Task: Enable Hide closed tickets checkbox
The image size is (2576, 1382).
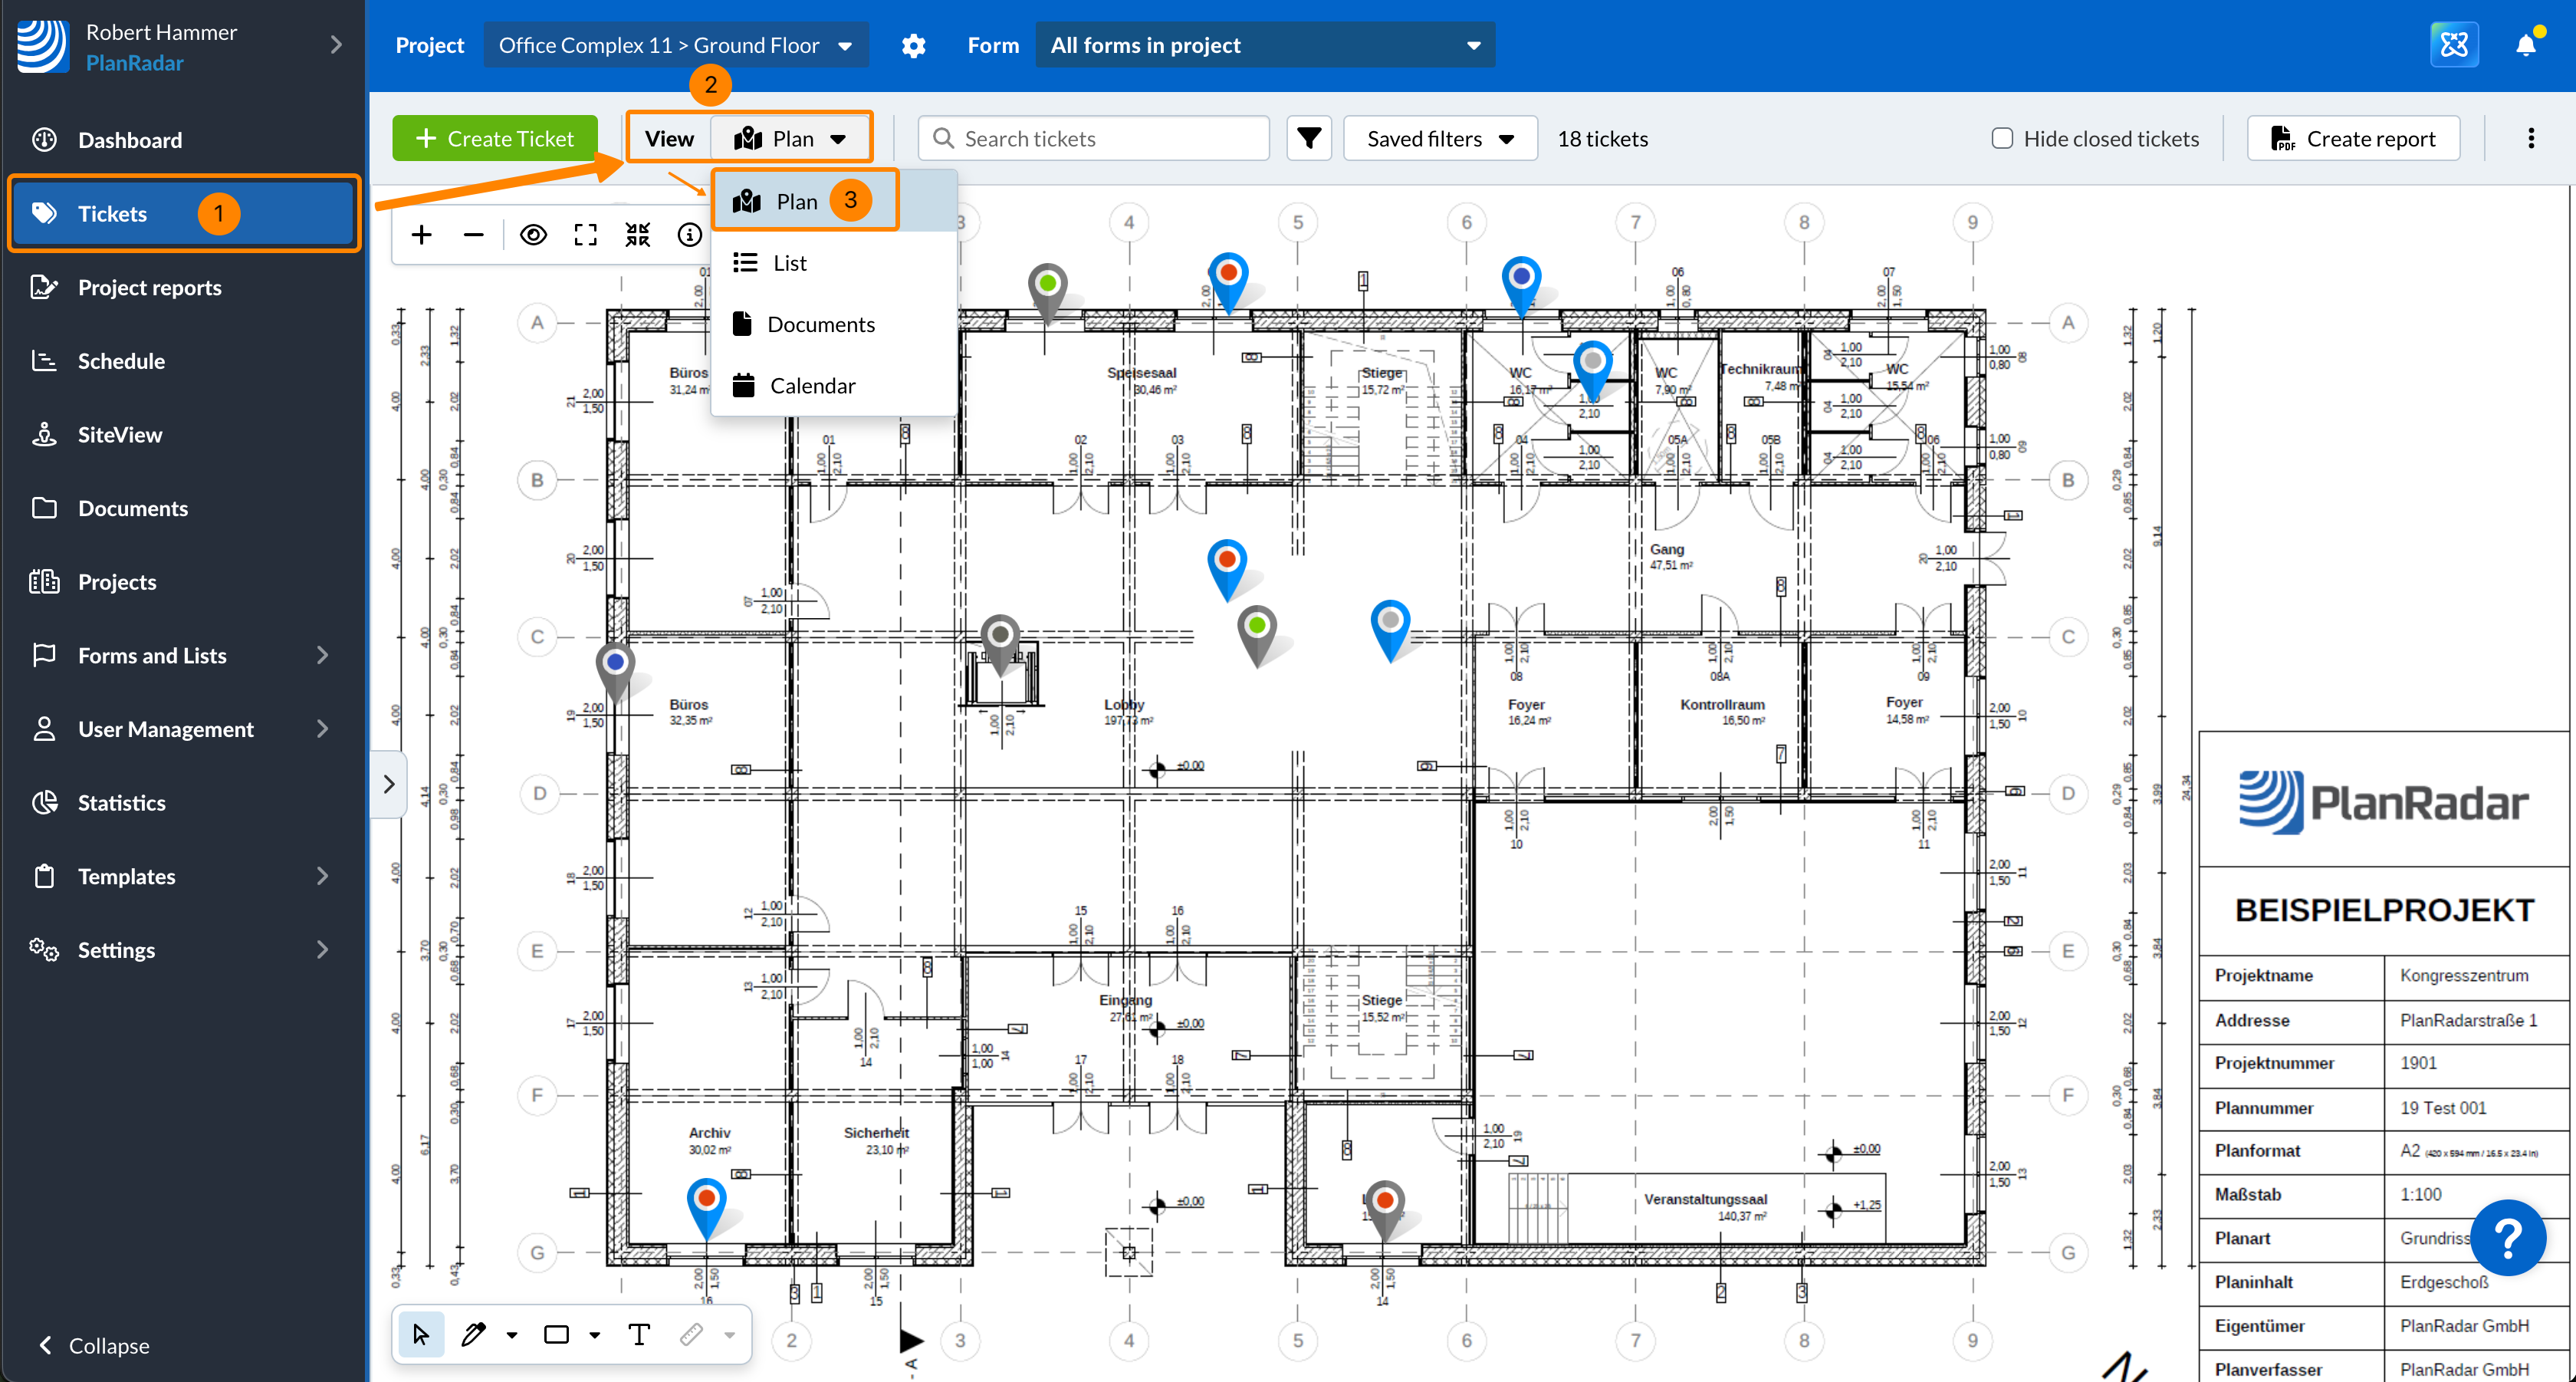Action: [2002, 139]
